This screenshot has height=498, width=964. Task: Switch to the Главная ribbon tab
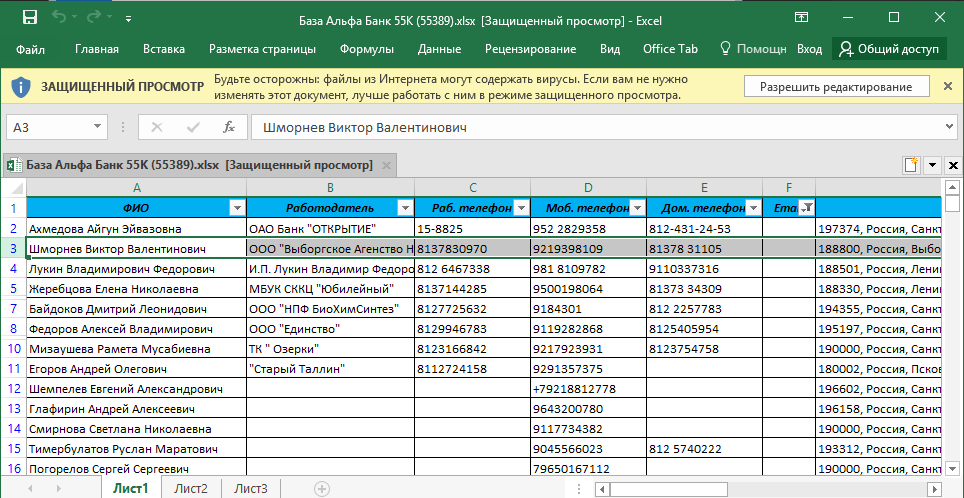click(97, 49)
